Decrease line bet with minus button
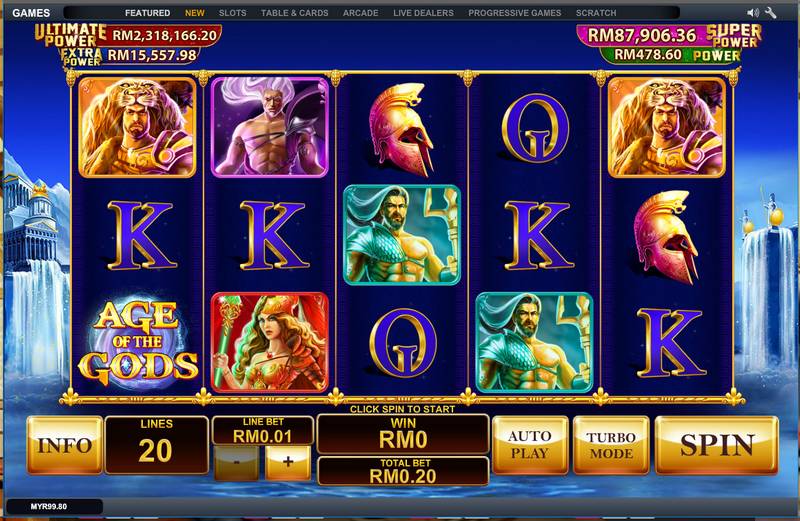The height and width of the screenshot is (521, 800). pyautogui.click(x=236, y=463)
